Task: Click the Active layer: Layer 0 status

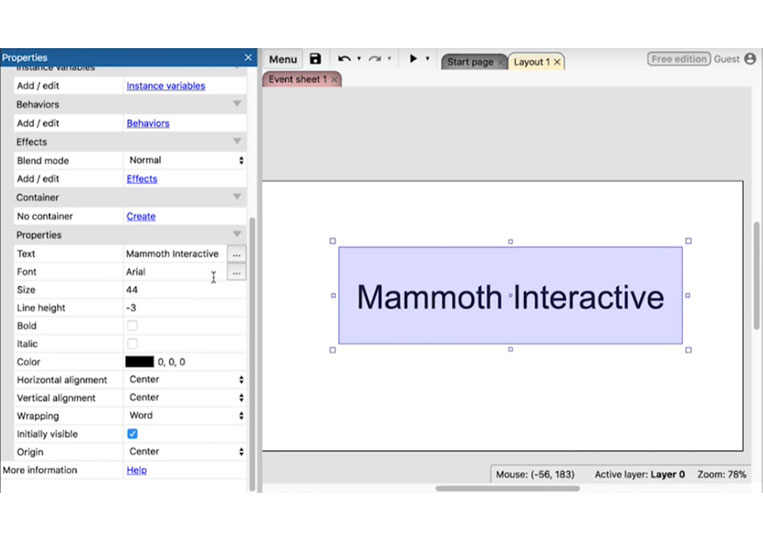Action: tap(639, 474)
